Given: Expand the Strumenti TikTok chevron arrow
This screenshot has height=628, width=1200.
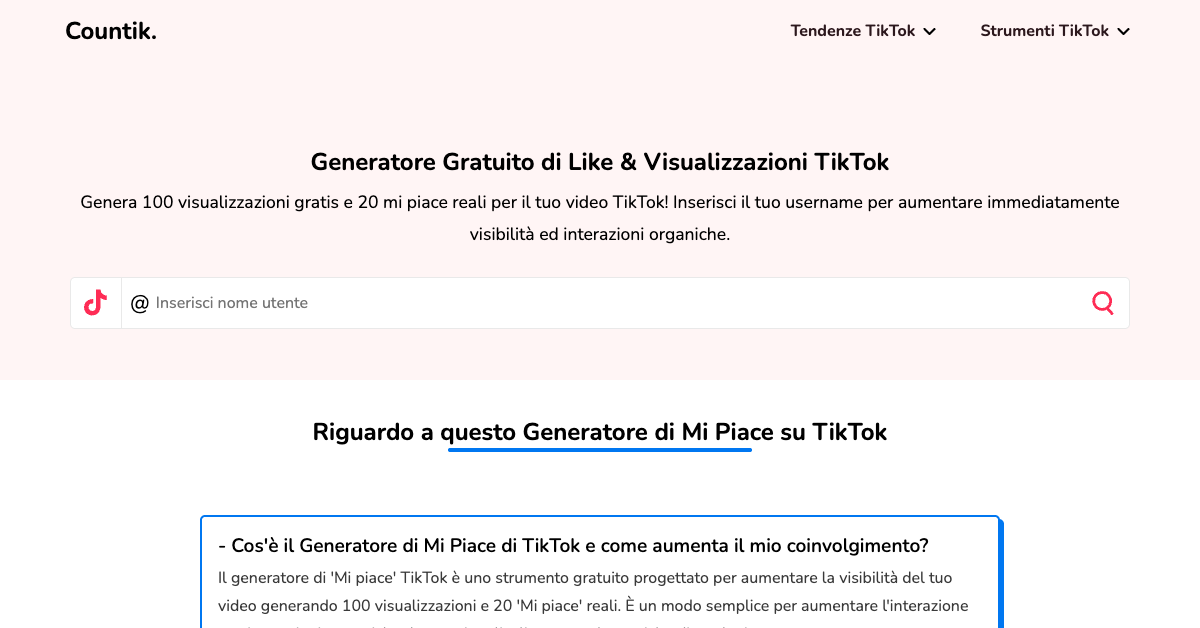Looking at the screenshot, I should (1124, 31).
